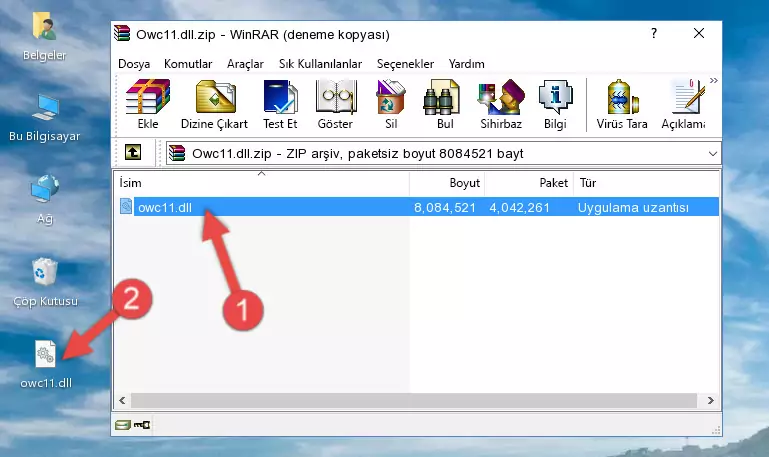Click Uygulama uzantısı type cell
Viewport: 769px width, 457px height.
(633, 207)
